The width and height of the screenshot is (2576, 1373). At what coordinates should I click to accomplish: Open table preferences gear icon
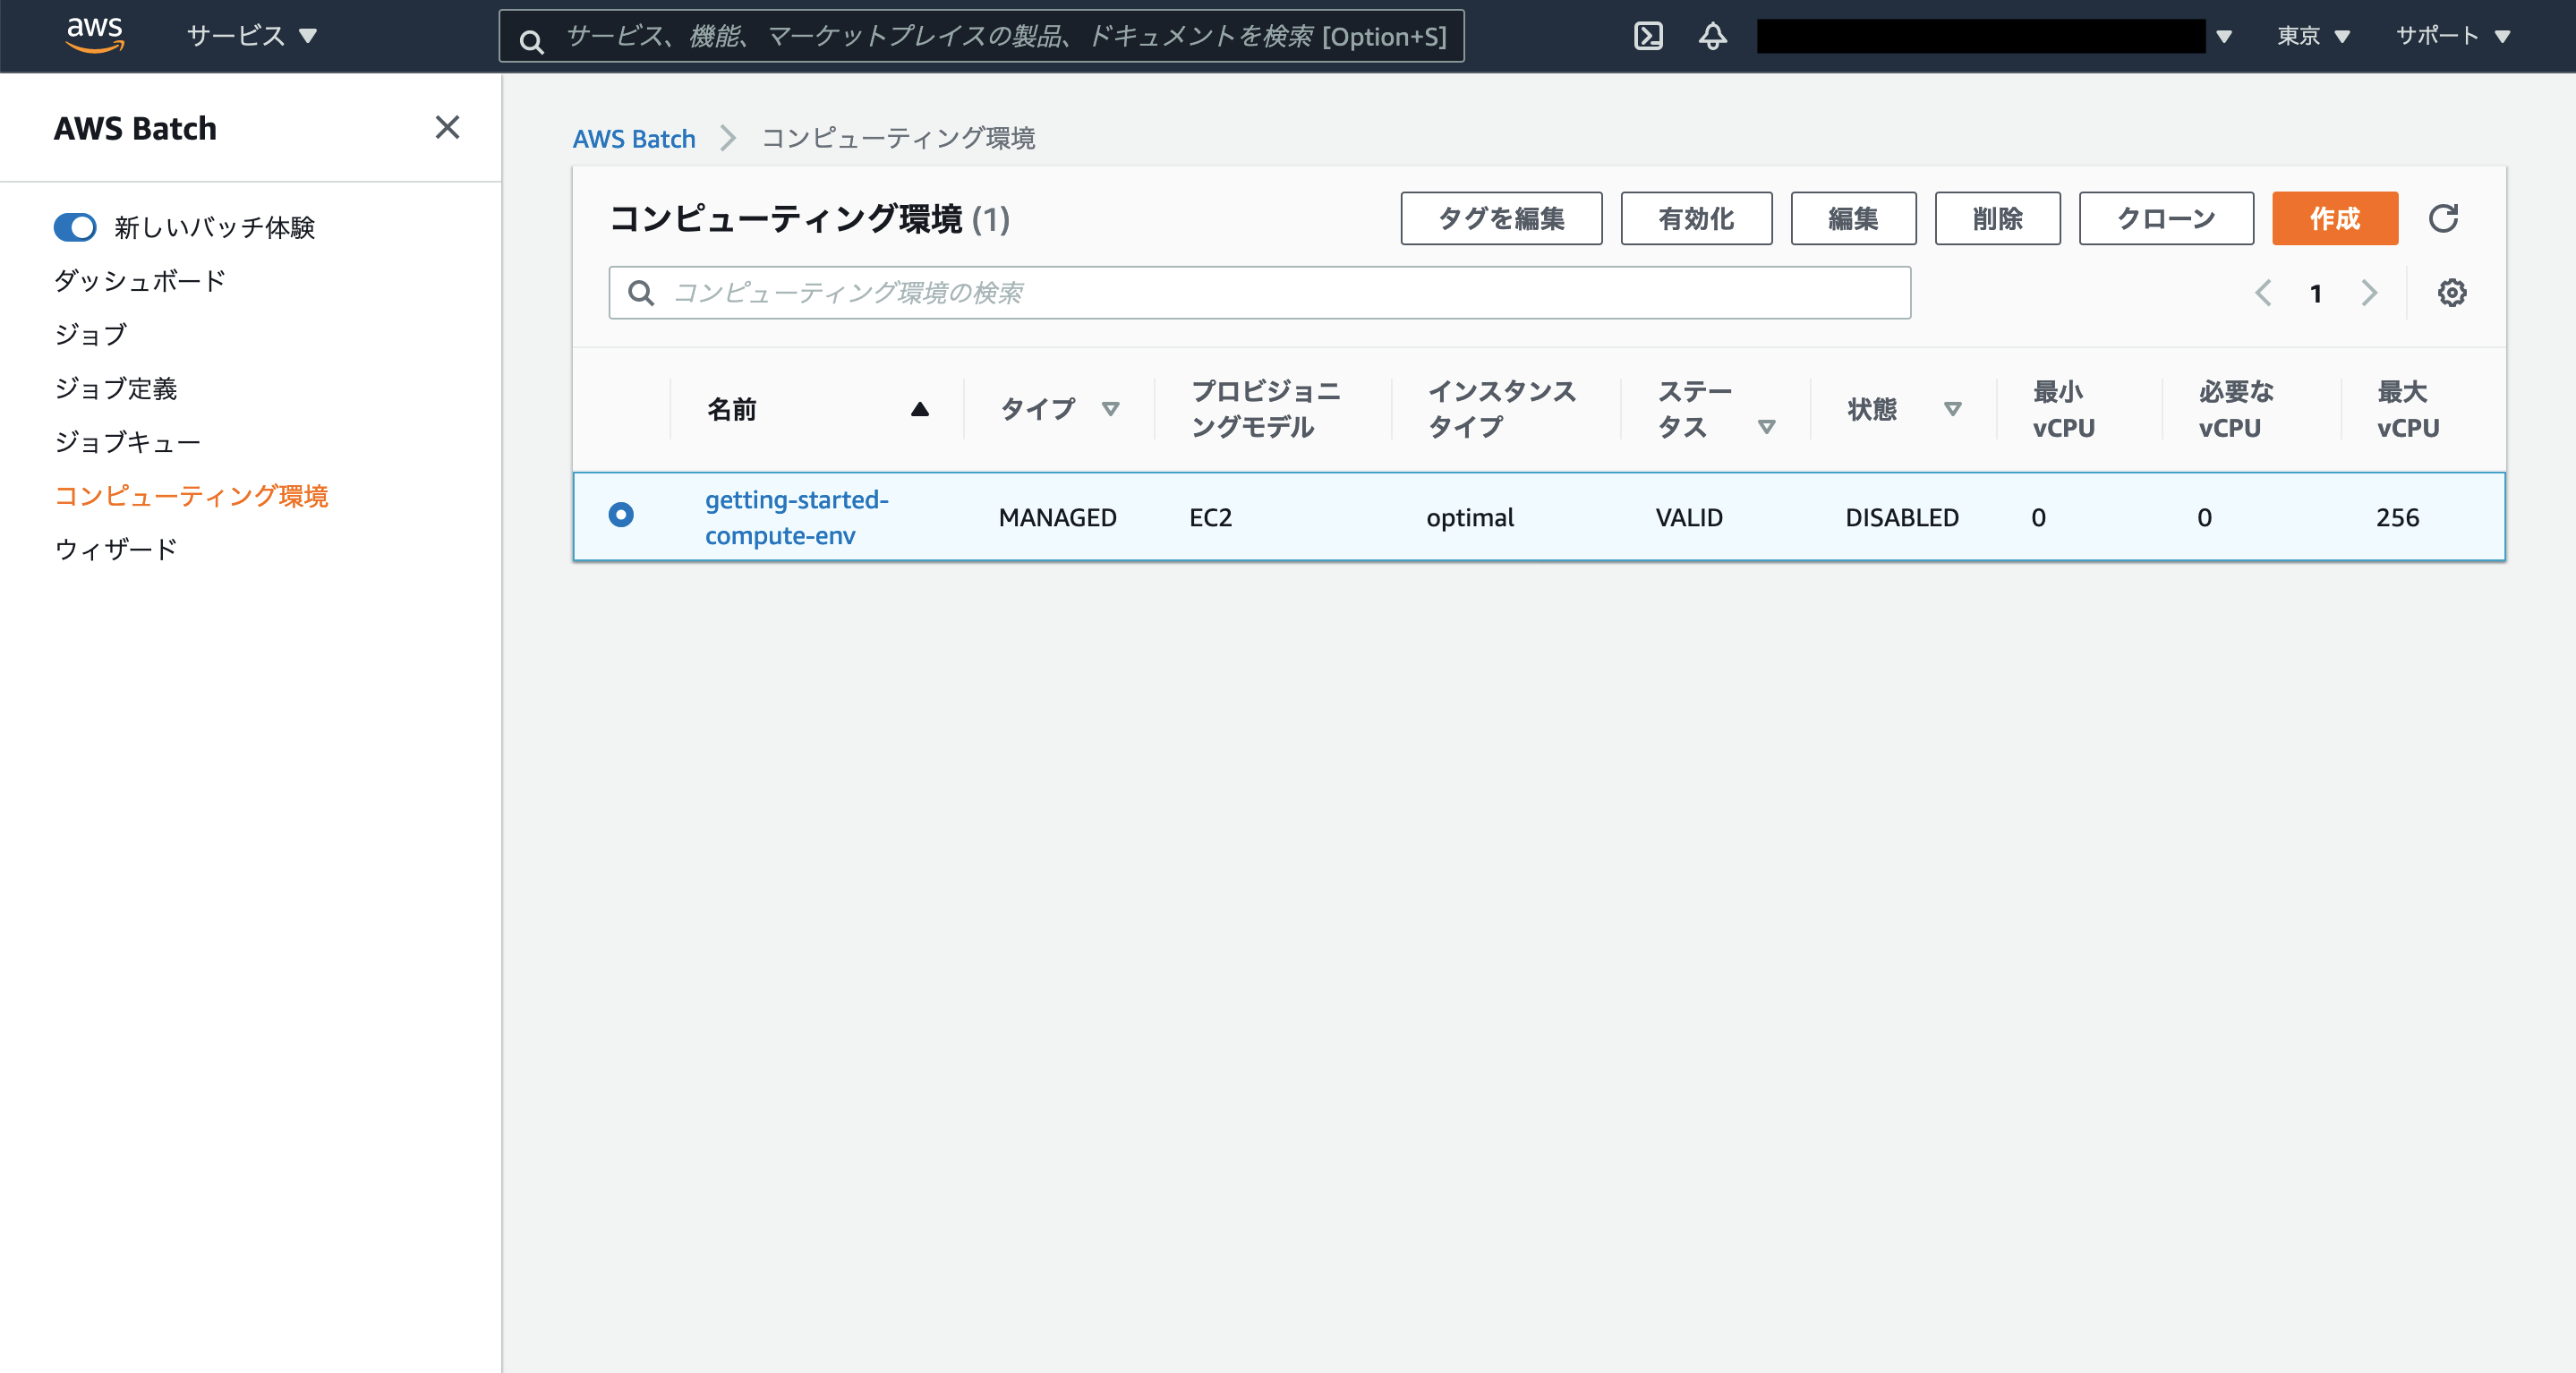[x=2451, y=293]
